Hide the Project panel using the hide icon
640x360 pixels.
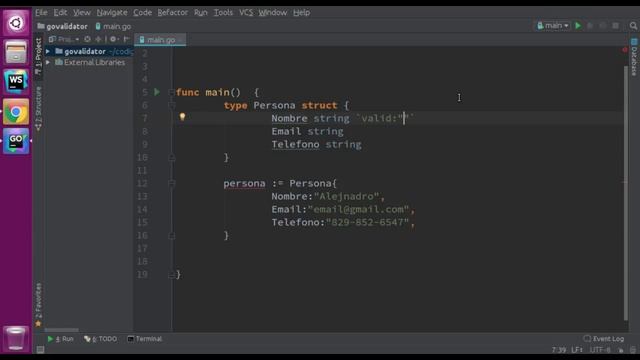(127, 39)
